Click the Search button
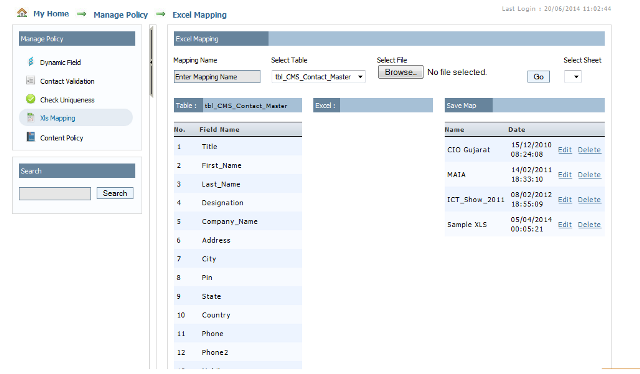Viewport: 640px width, 374px height. point(115,193)
